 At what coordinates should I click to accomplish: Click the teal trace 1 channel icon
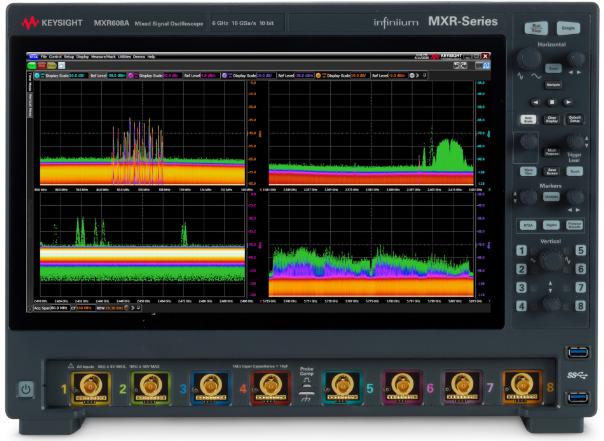(37, 75)
